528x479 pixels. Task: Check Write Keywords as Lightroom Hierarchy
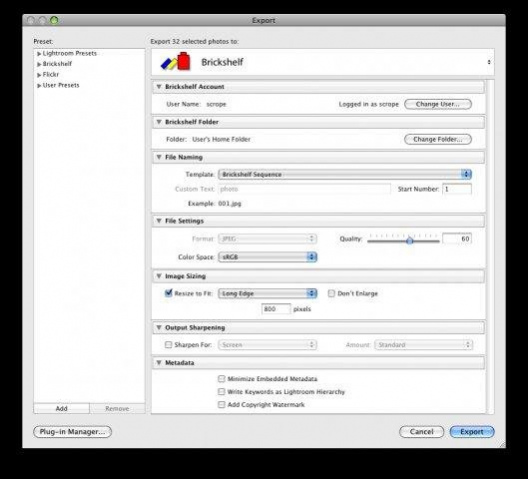[221, 392]
